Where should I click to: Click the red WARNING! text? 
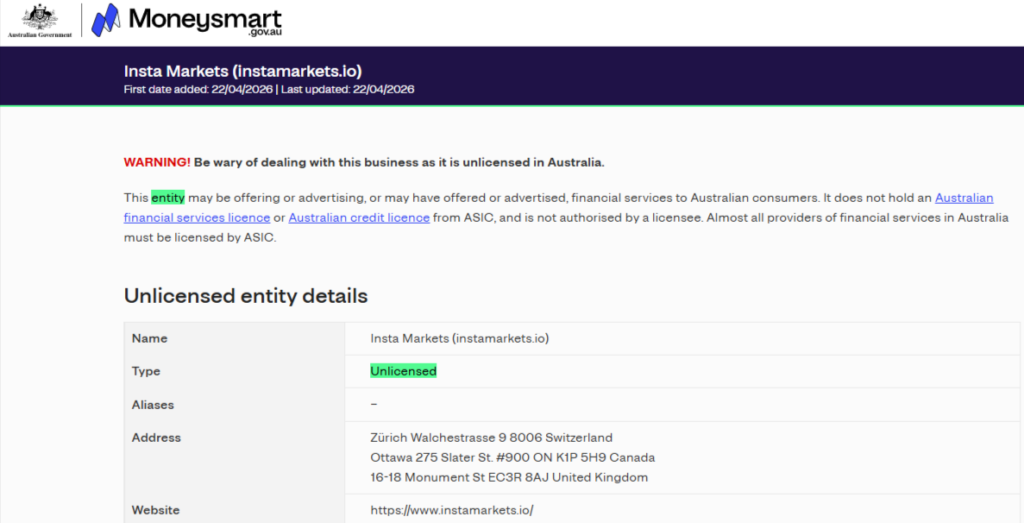157,163
